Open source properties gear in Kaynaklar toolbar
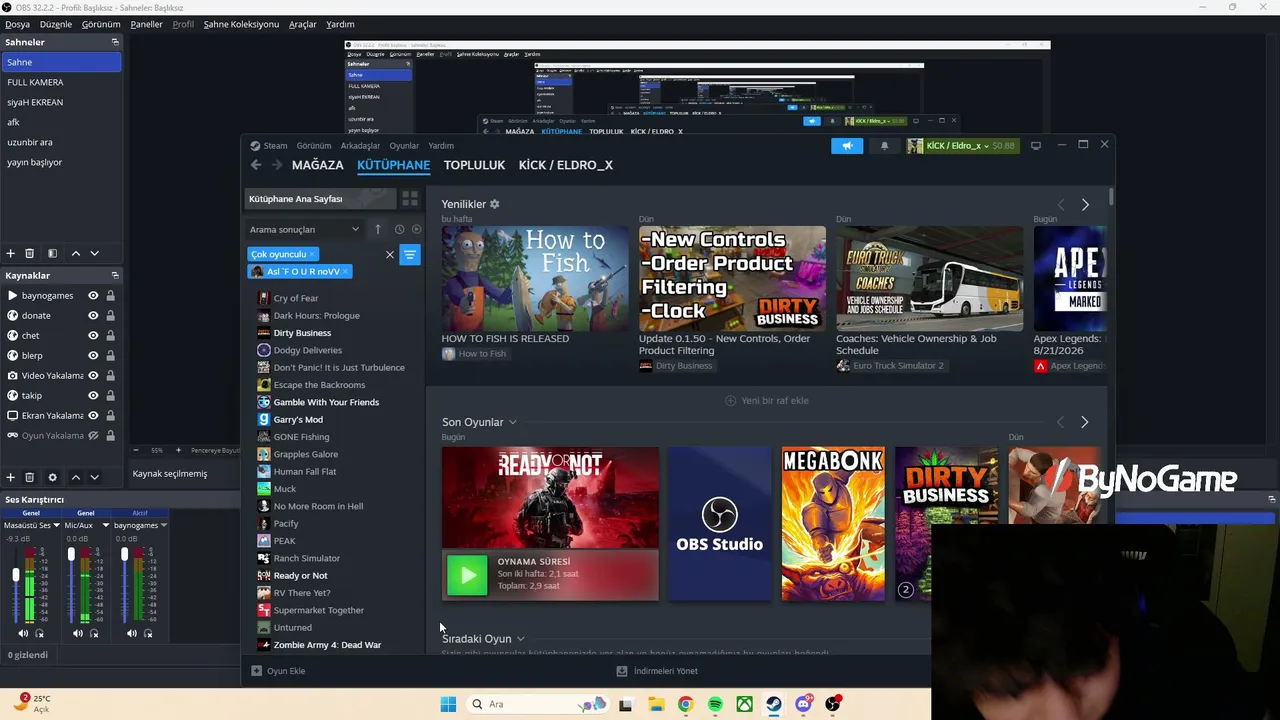This screenshot has height=720, width=1280. click(52, 478)
